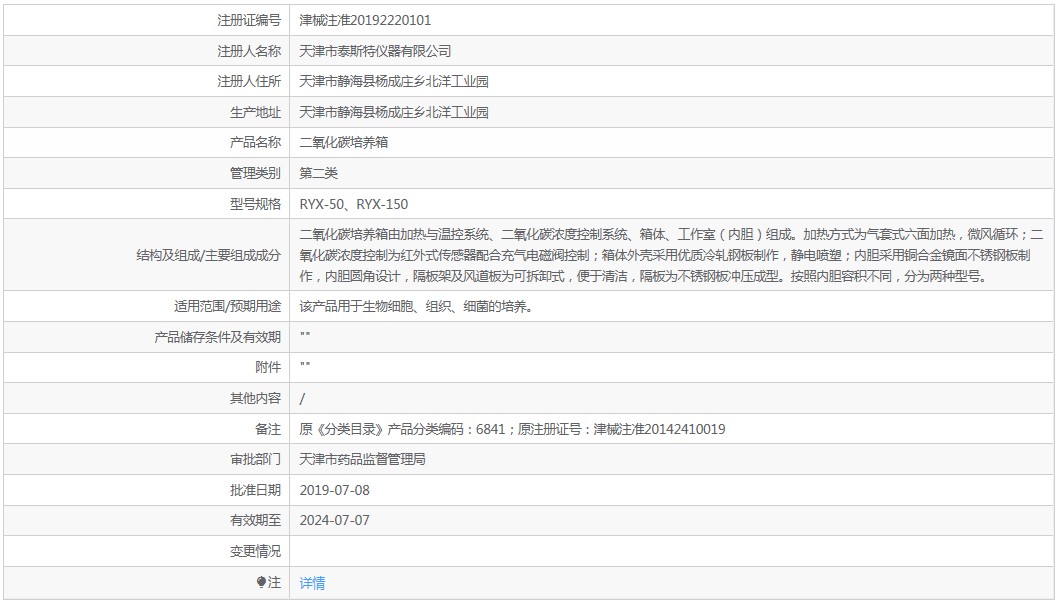The width and height of the screenshot is (1060, 606).
Task: Click the 注册证编号 label
Action: click(x=249, y=20)
